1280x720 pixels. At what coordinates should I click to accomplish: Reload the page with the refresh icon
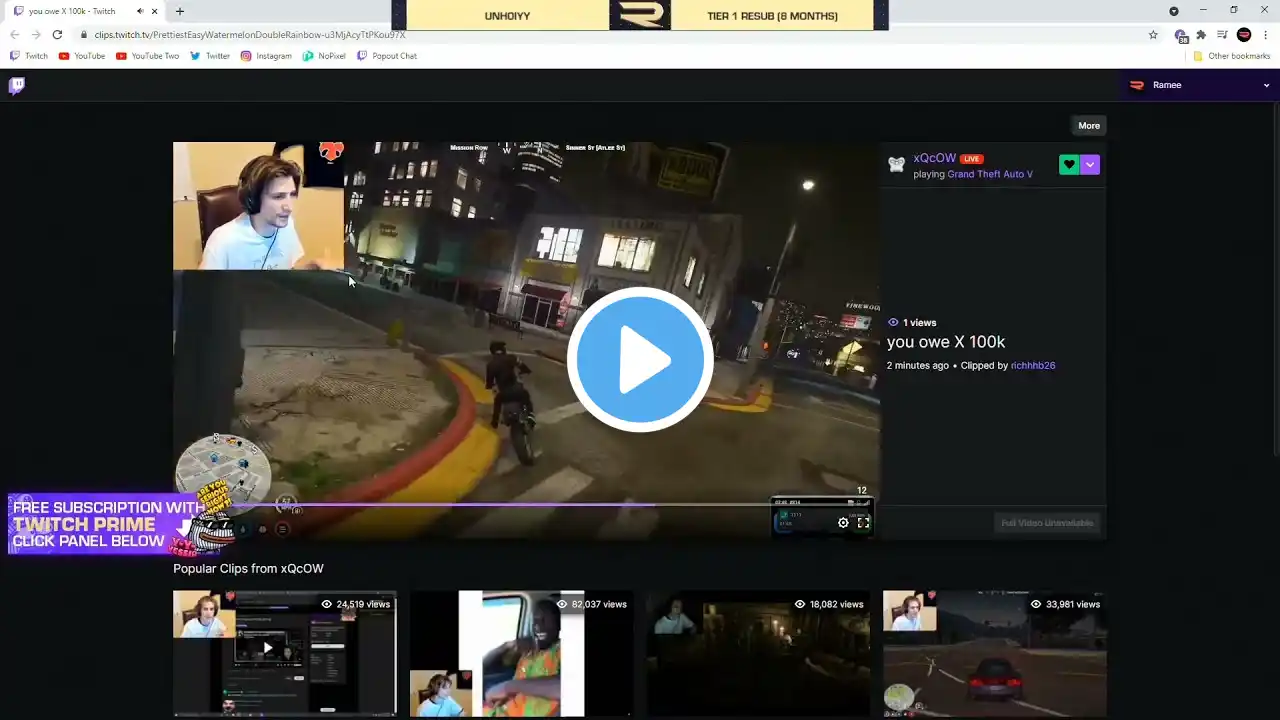58,35
